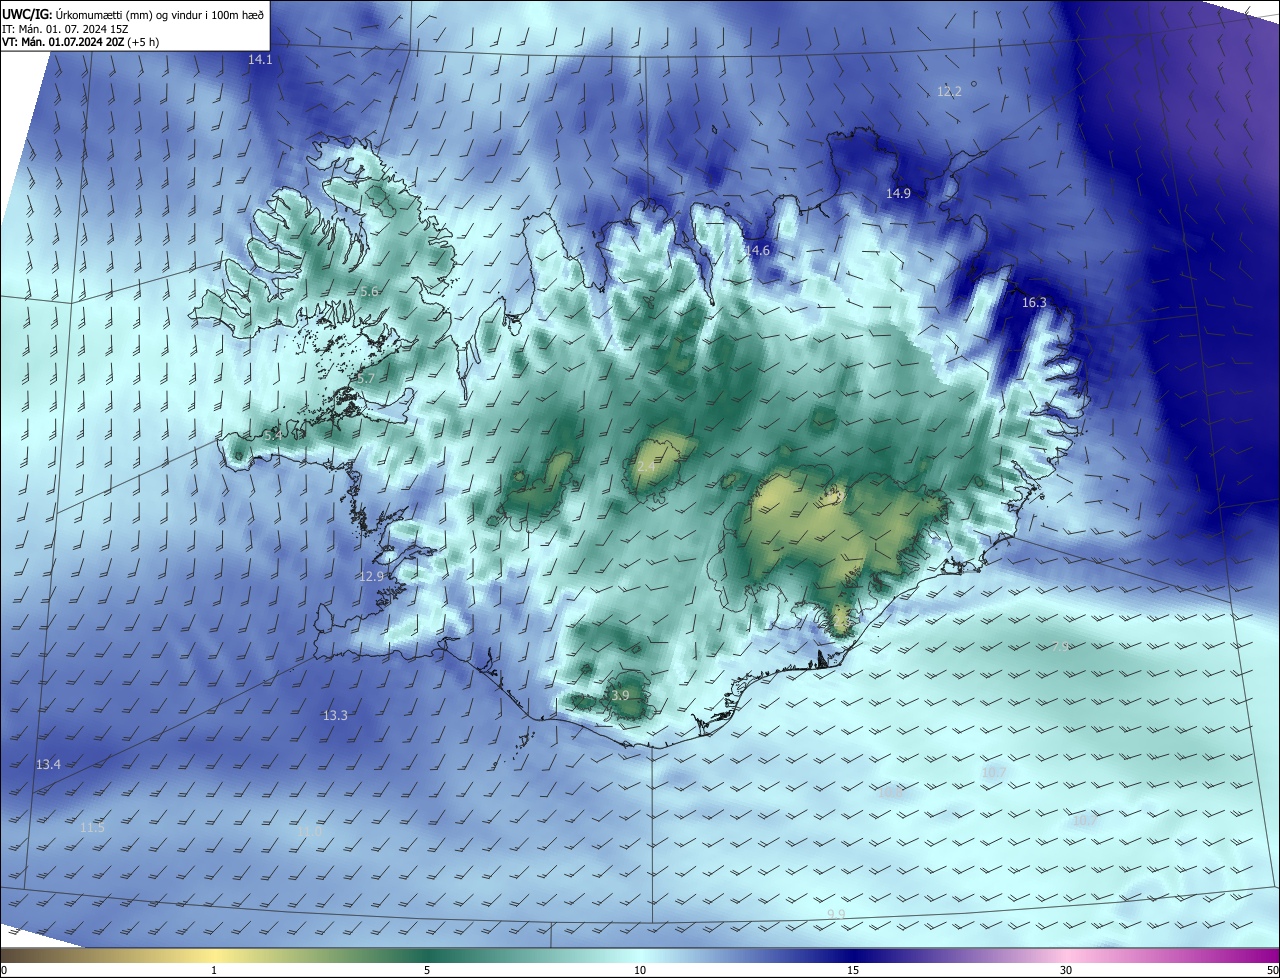Click the 16.3 value label on the map
Screen dimensions: 1280x978
[x=1034, y=302]
